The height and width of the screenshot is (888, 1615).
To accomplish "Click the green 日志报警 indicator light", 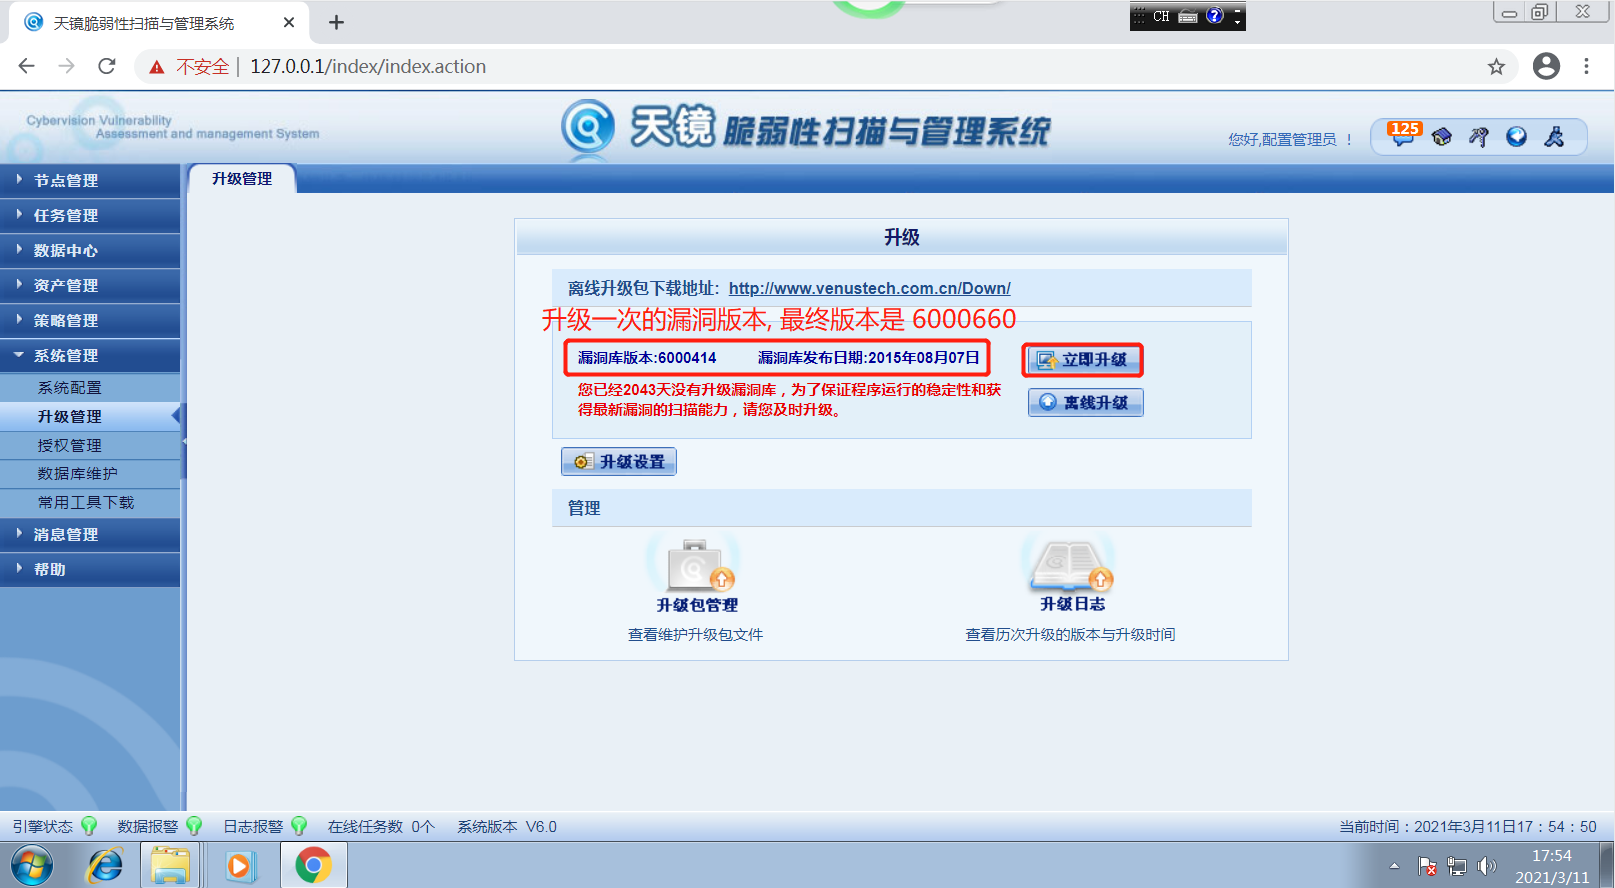I will [299, 826].
